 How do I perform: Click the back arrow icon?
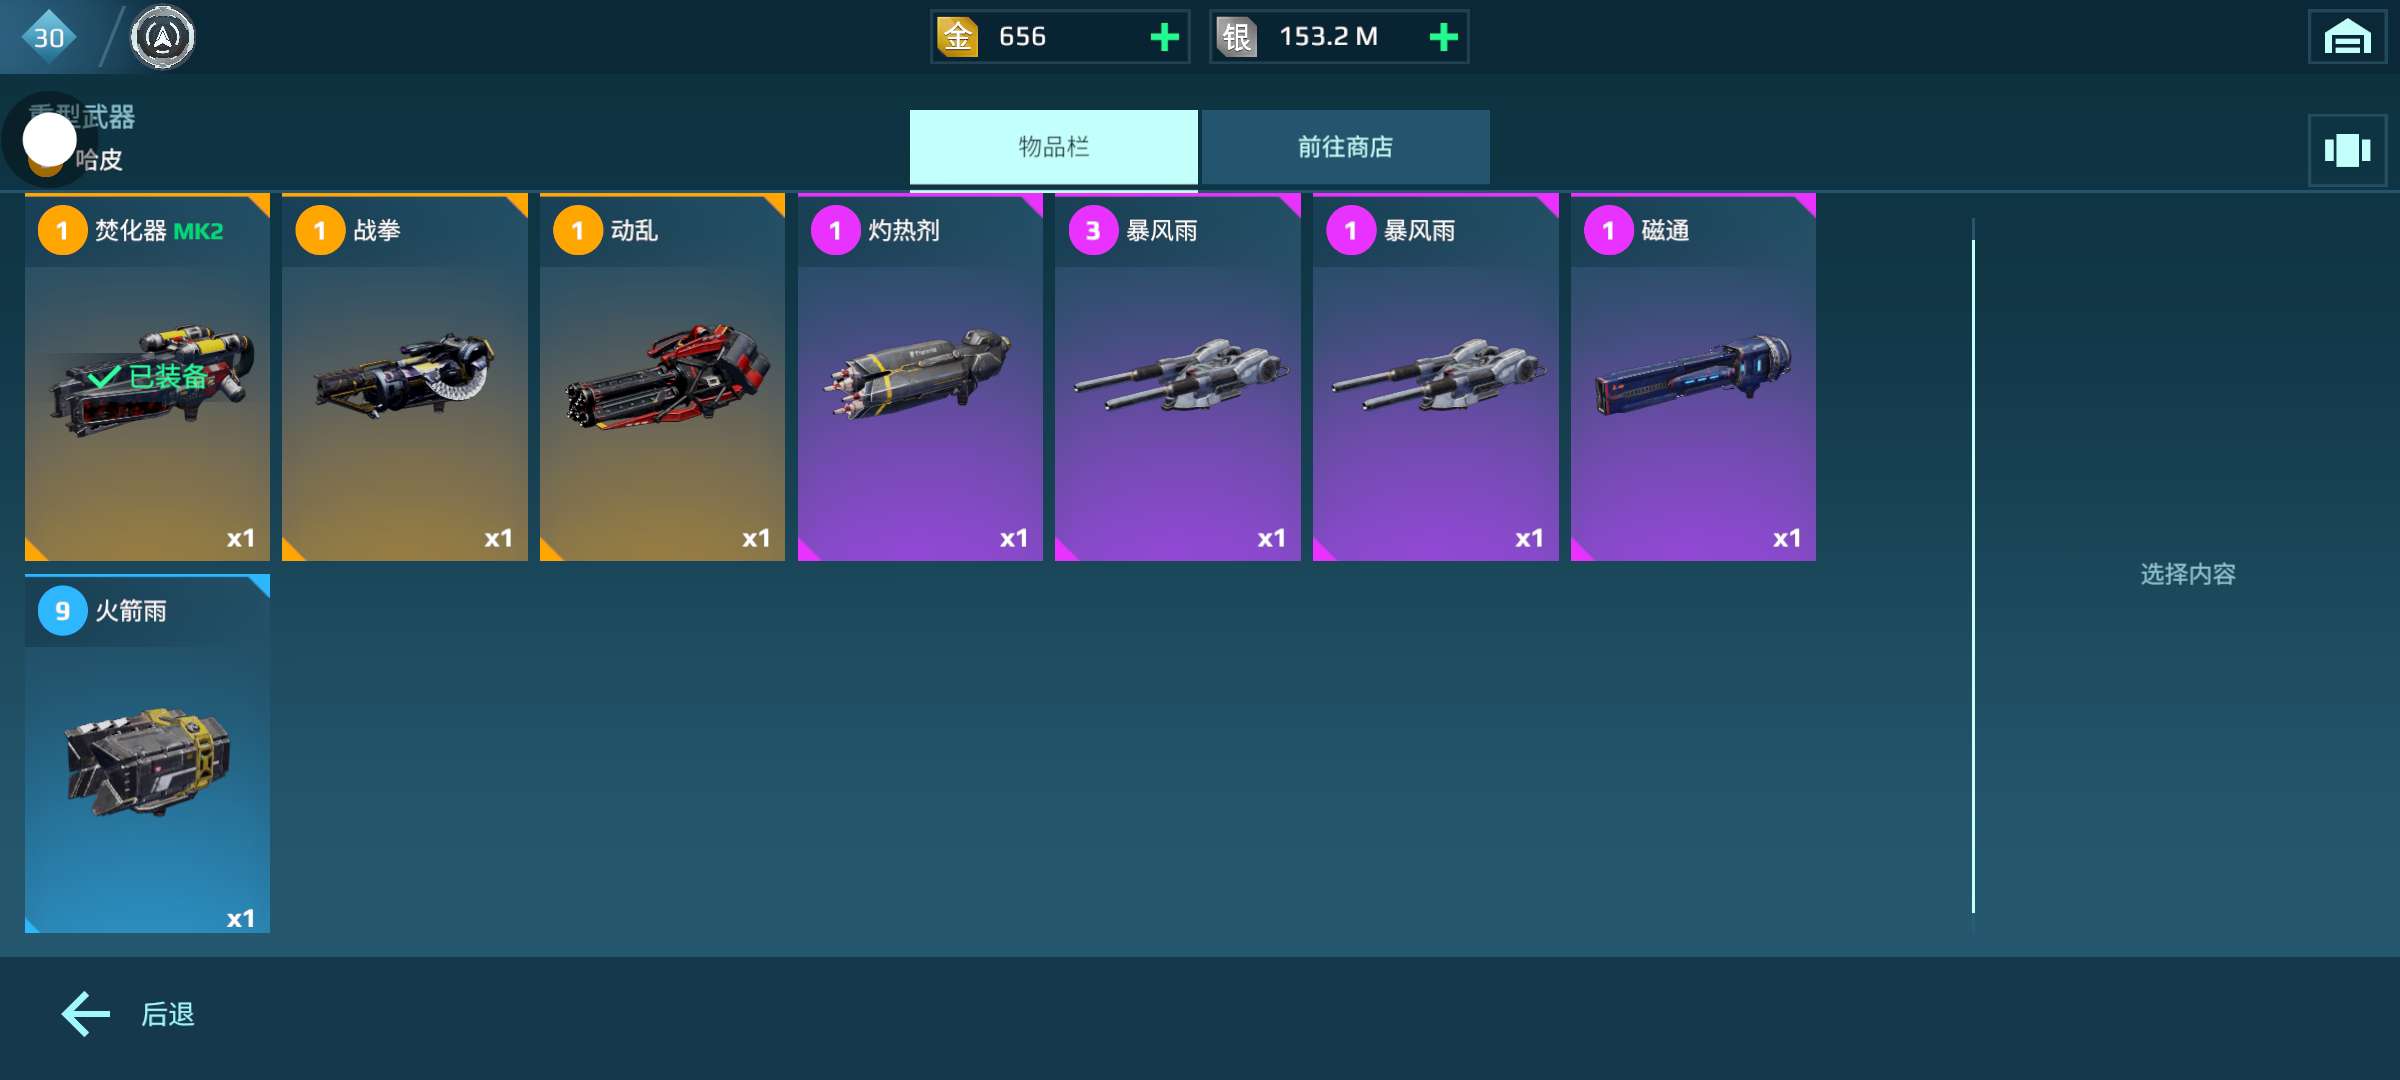point(86,1014)
